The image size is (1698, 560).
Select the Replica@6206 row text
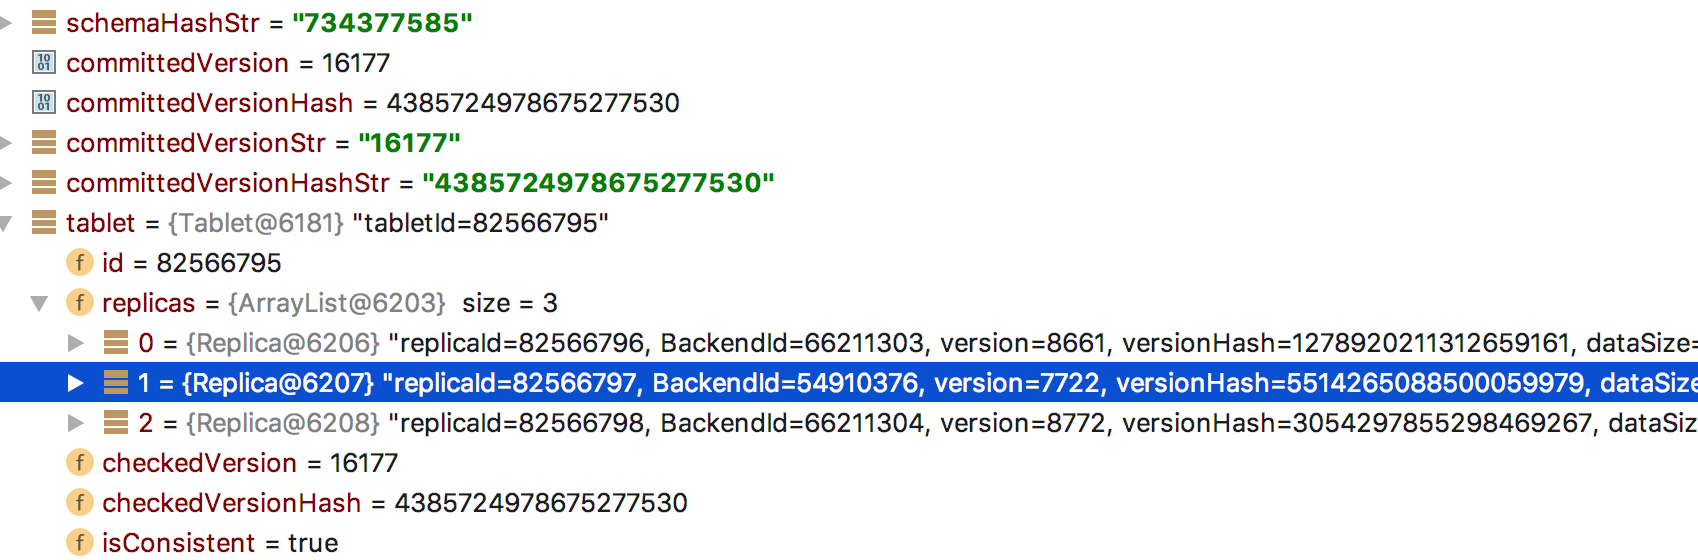pos(918,343)
